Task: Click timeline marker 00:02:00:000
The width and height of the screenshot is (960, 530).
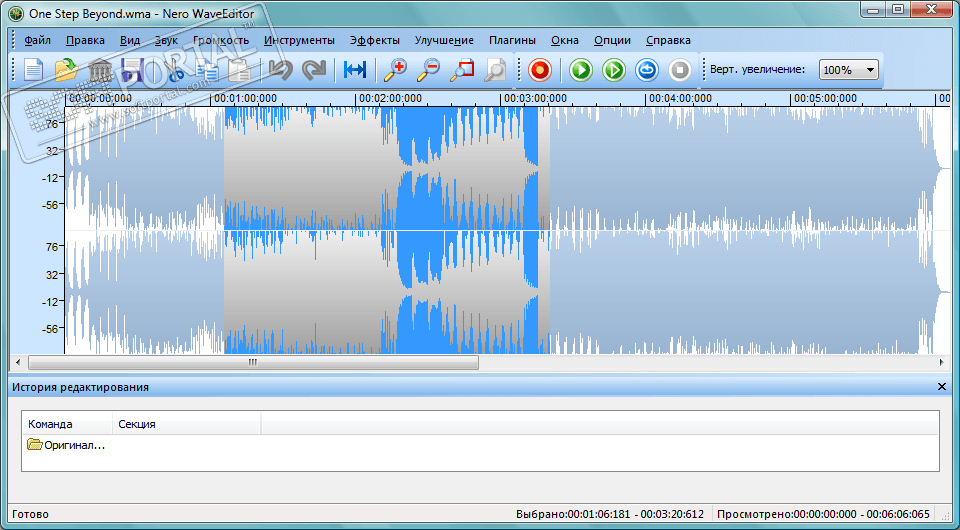Action: pyautogui.click(x=390, y=98)
